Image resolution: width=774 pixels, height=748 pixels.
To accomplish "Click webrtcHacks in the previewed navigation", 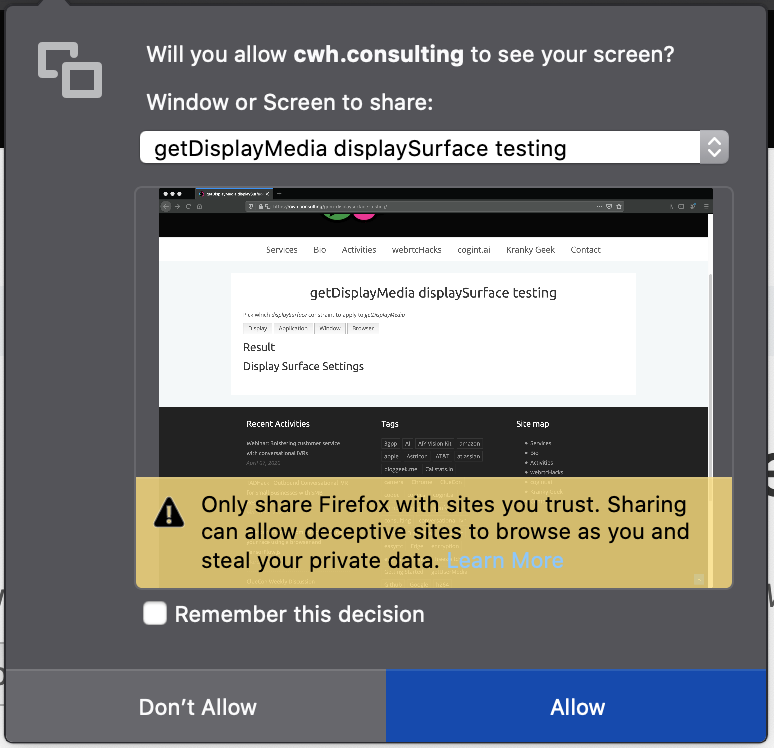I will (x=416, y=250).
